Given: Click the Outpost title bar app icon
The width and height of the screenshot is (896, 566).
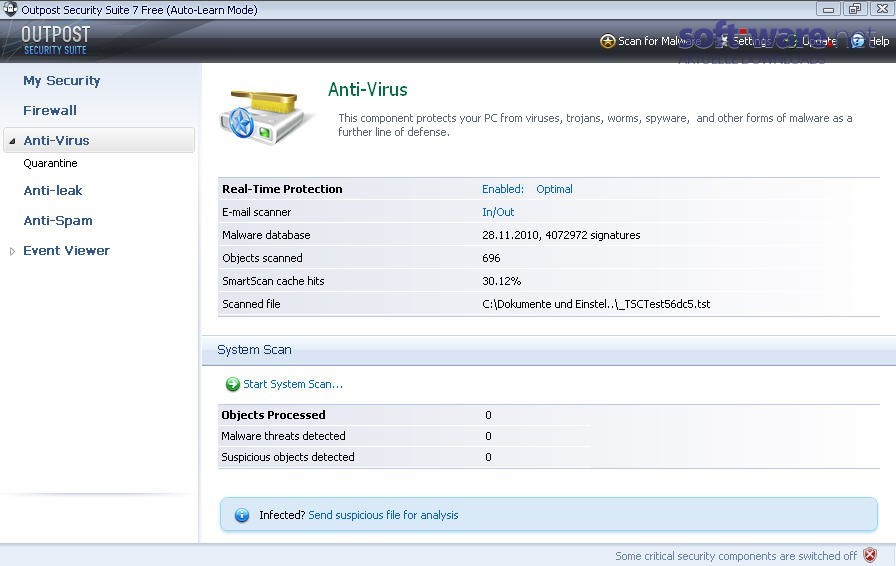Looking at the screenshot, I should coord(10,9).
